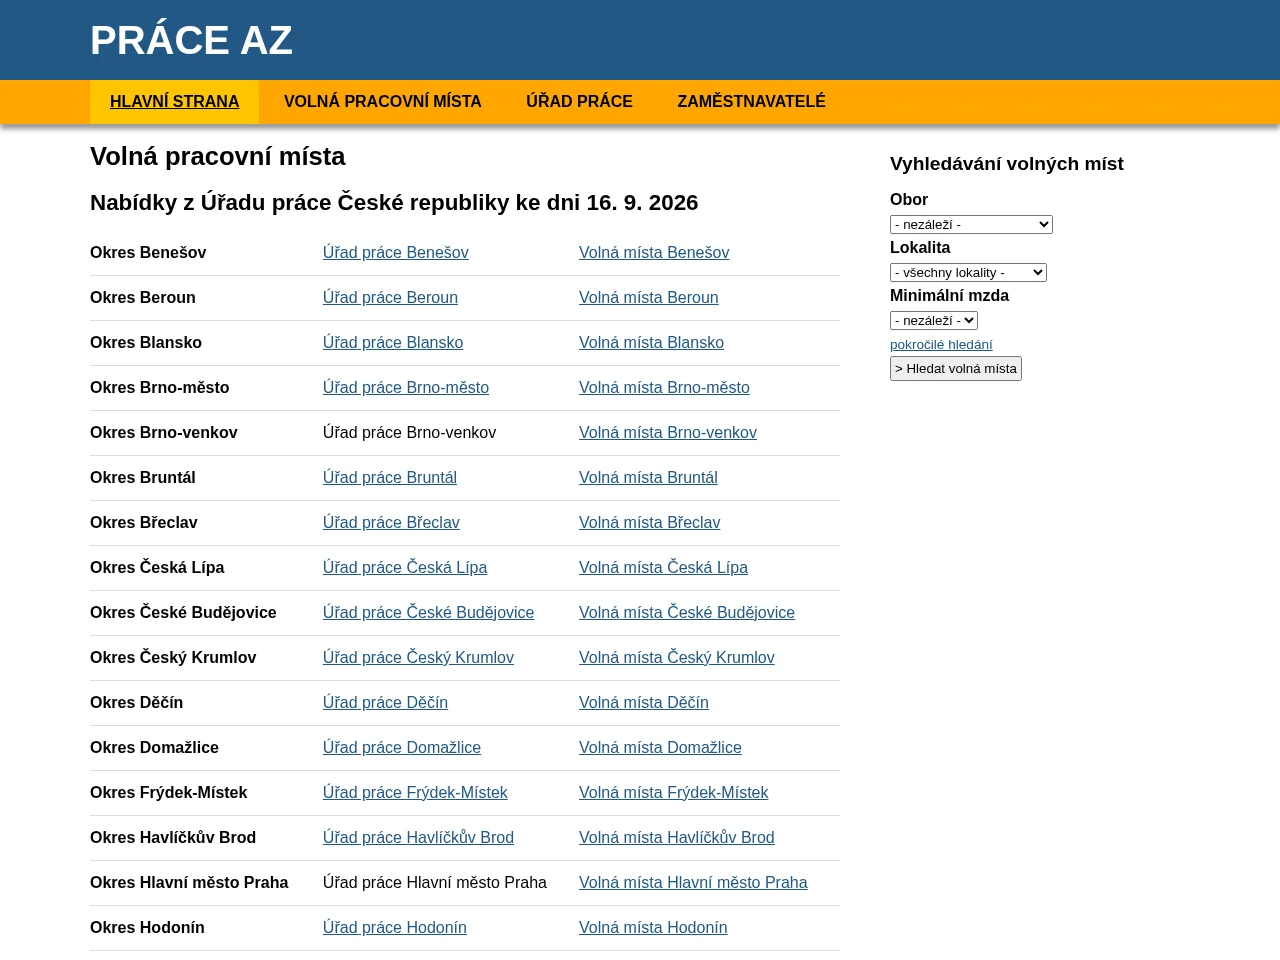Viewport: 1280px width, 960px height.
Task: Click the Vyhledávání volných míst heading
Action: click(x=1007, y=164)
